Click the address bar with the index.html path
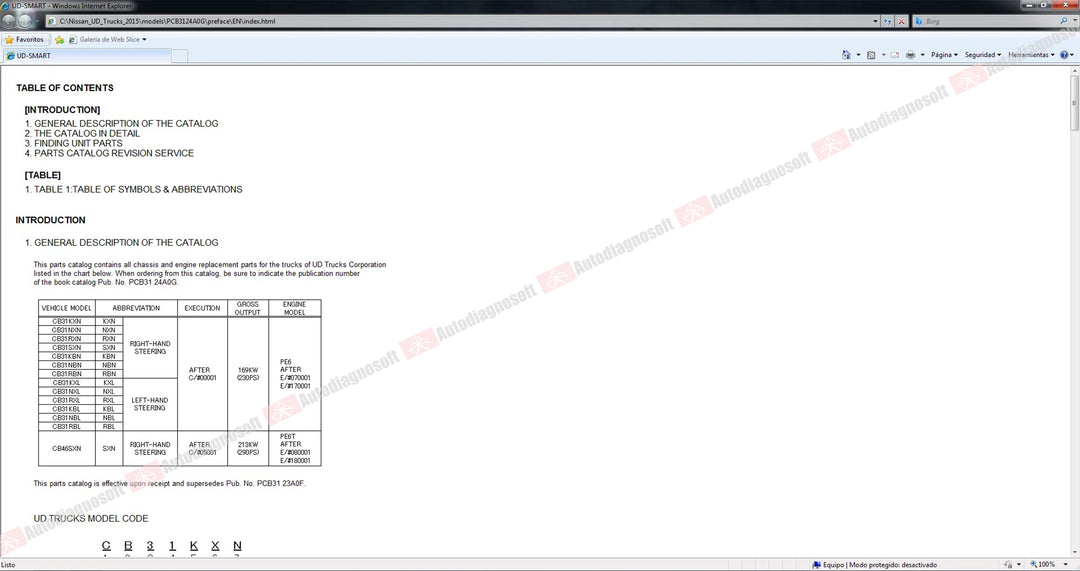Image resolution: width=1080 pixels, height=571 pixels. click(x=463, y=21)
